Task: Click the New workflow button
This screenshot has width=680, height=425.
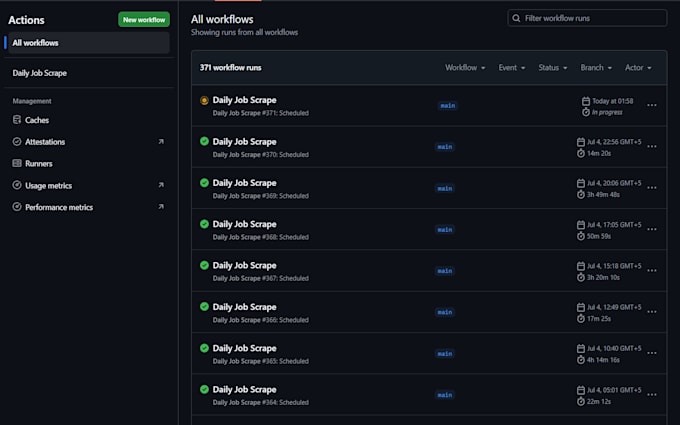Action: tap(144, 20)
